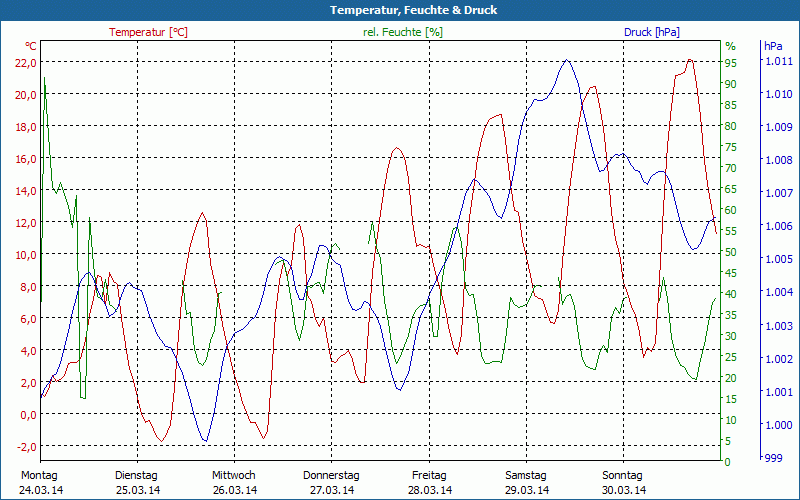Image resolution: width=800 pixels, height=500 pixels.
Task: Click the green % unit label
Action: click(x=730, y=46)
